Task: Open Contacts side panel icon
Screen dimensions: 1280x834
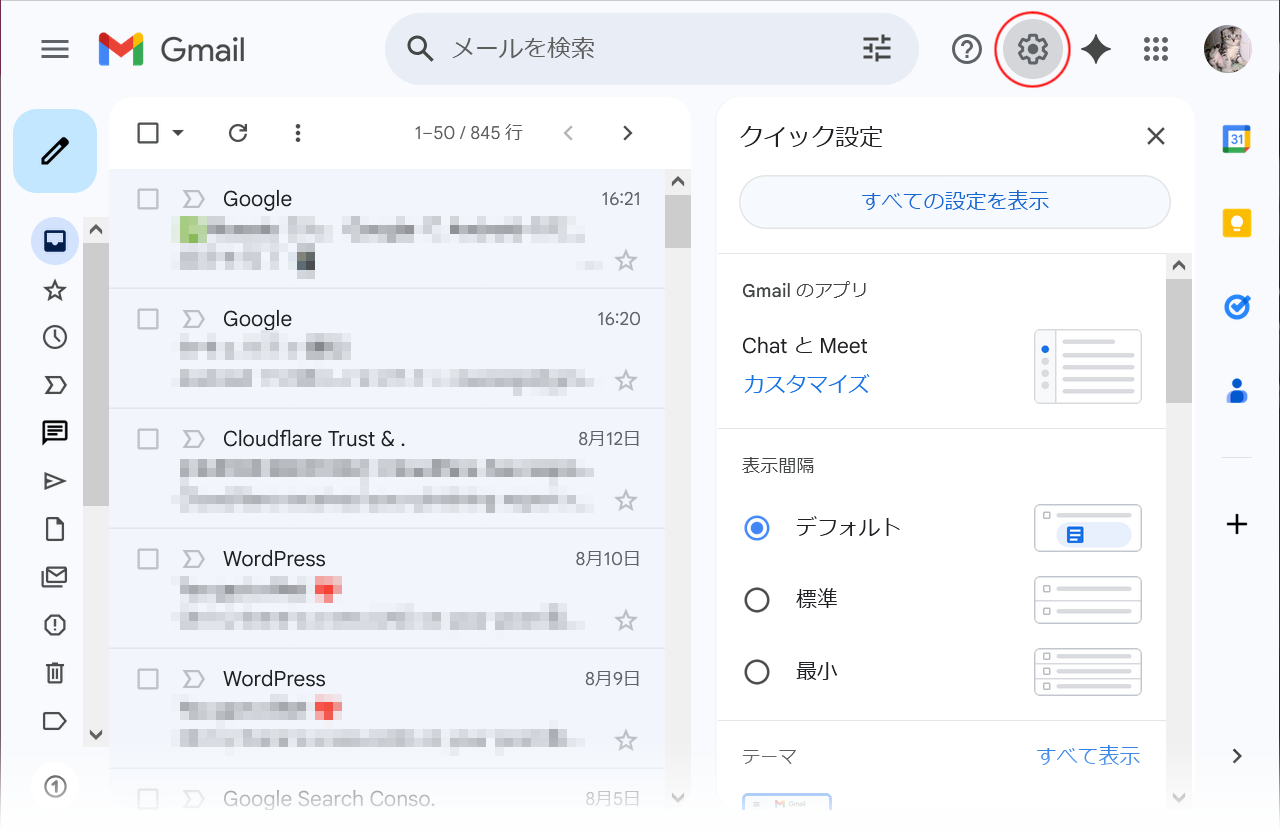Action: click(1237, 390)
